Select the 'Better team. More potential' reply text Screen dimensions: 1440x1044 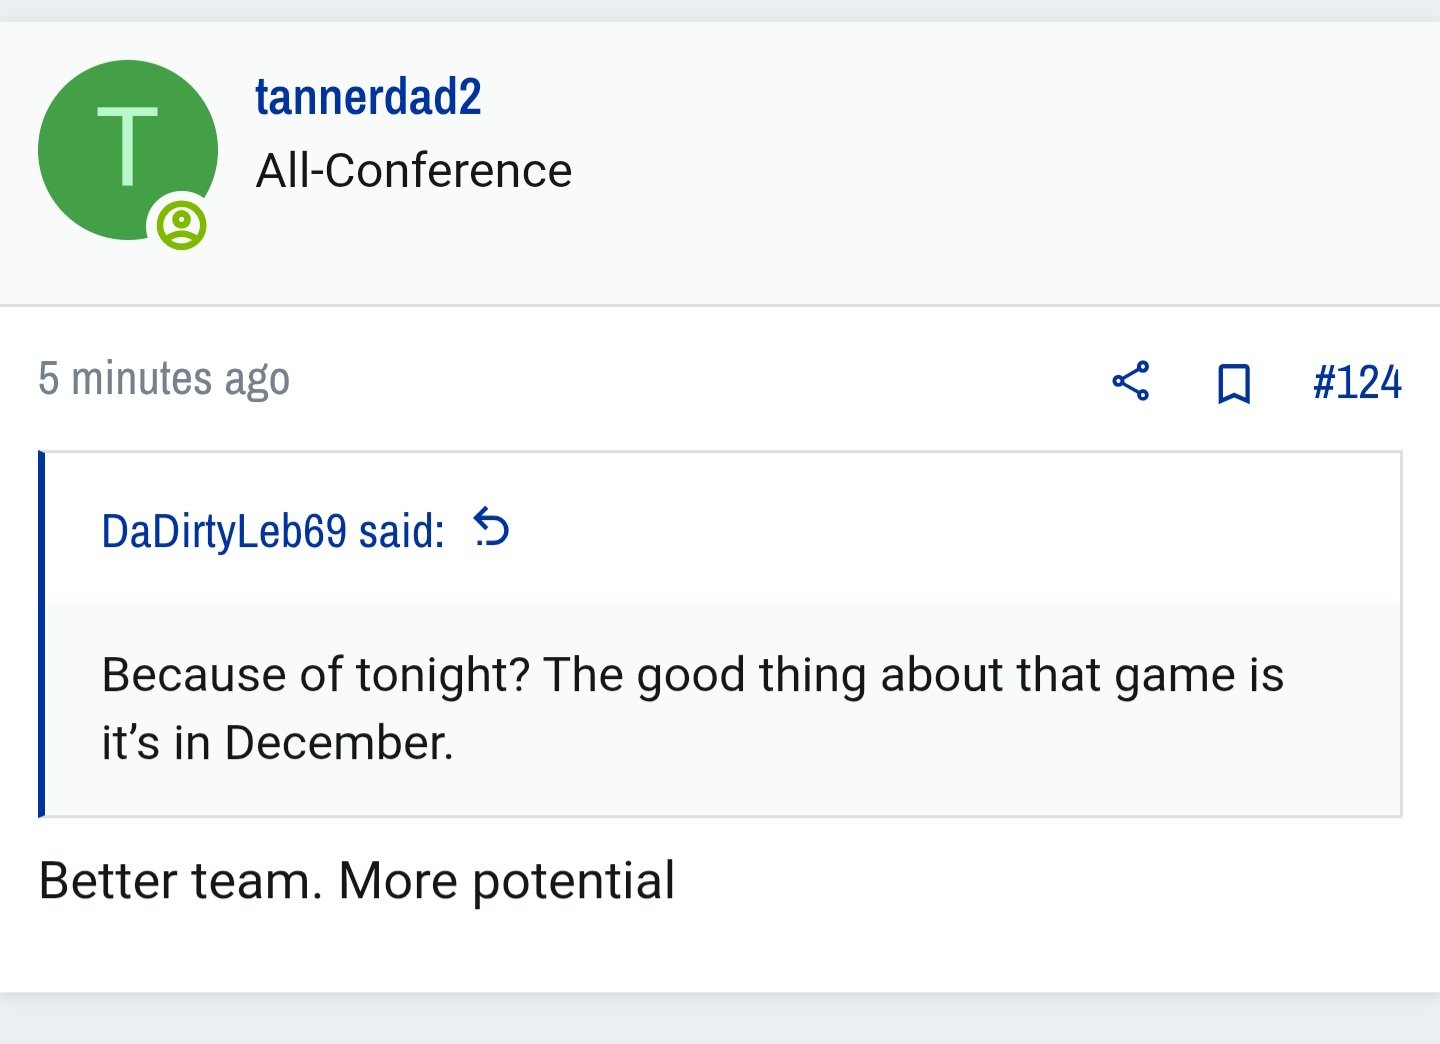[356, 881]
